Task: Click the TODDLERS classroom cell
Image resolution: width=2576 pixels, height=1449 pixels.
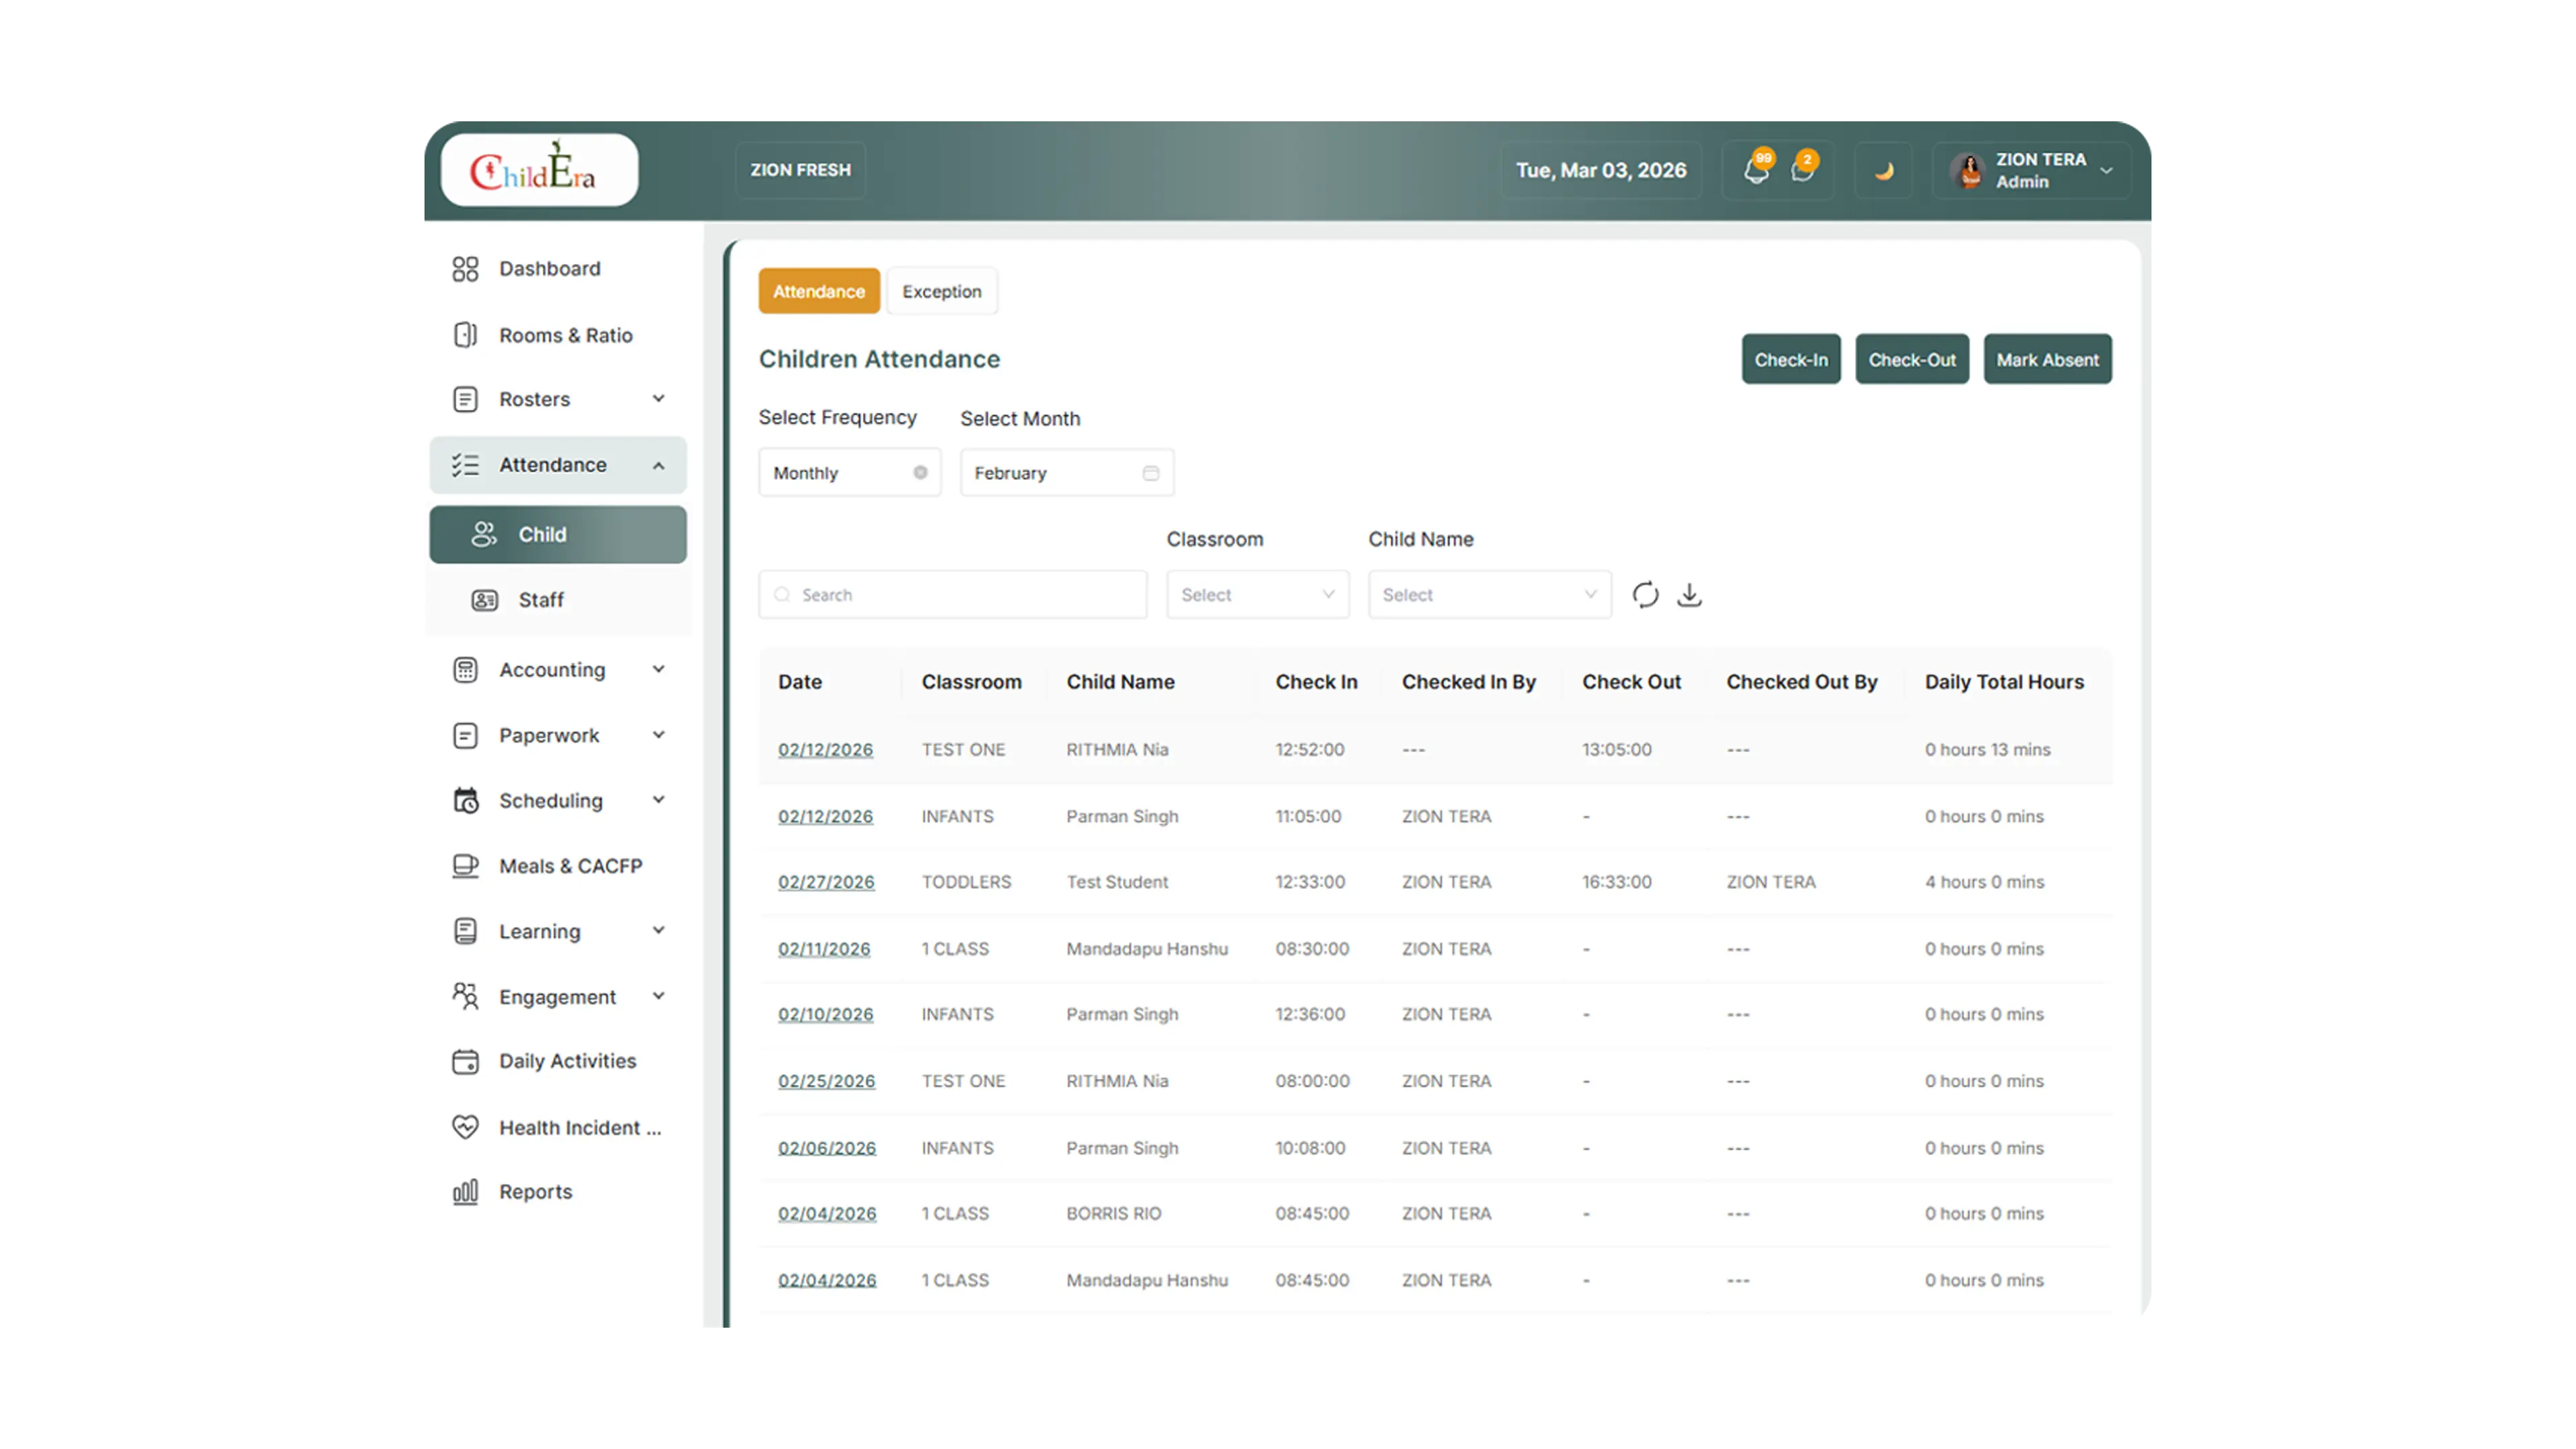Action: pyautogui.click(x=967, y=882)
